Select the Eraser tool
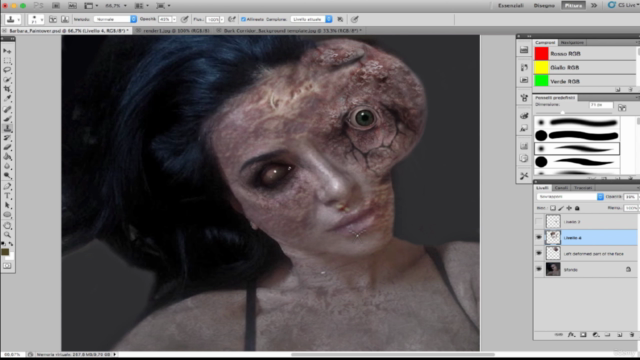640x360 pixels. [x=7, y=147]
